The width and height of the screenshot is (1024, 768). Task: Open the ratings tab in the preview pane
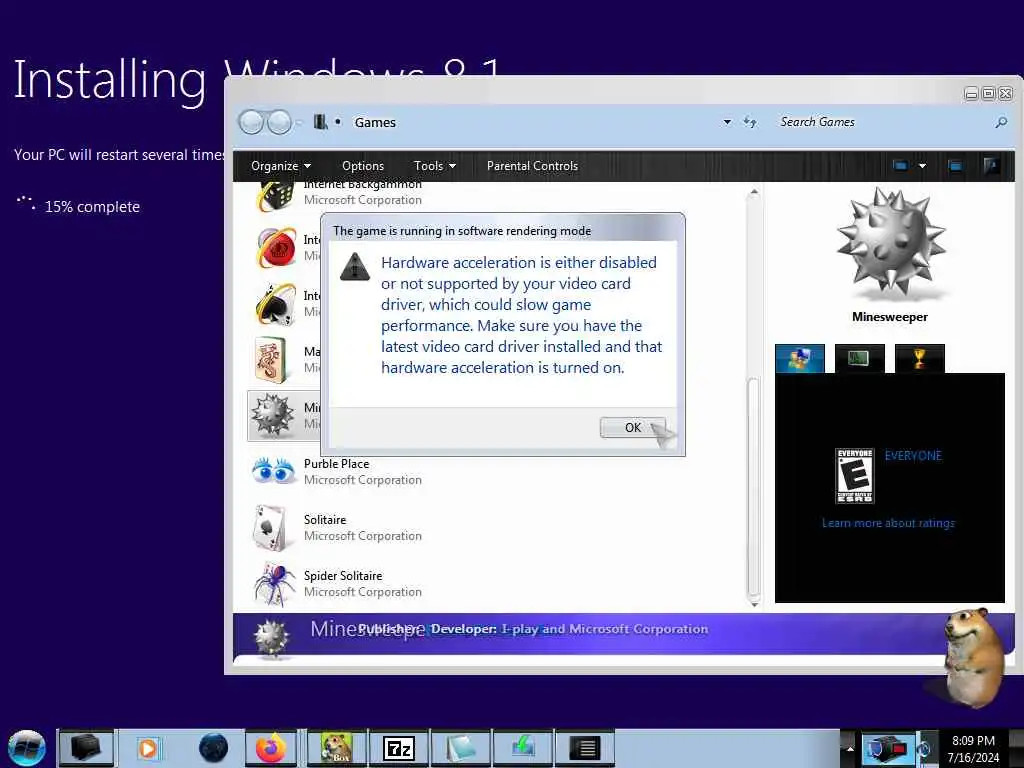tap(800, 359)
